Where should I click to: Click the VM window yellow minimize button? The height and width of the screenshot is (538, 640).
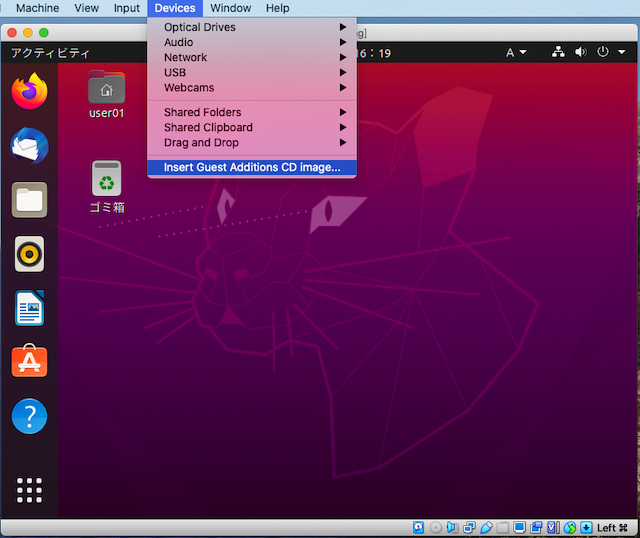(28, 33)
